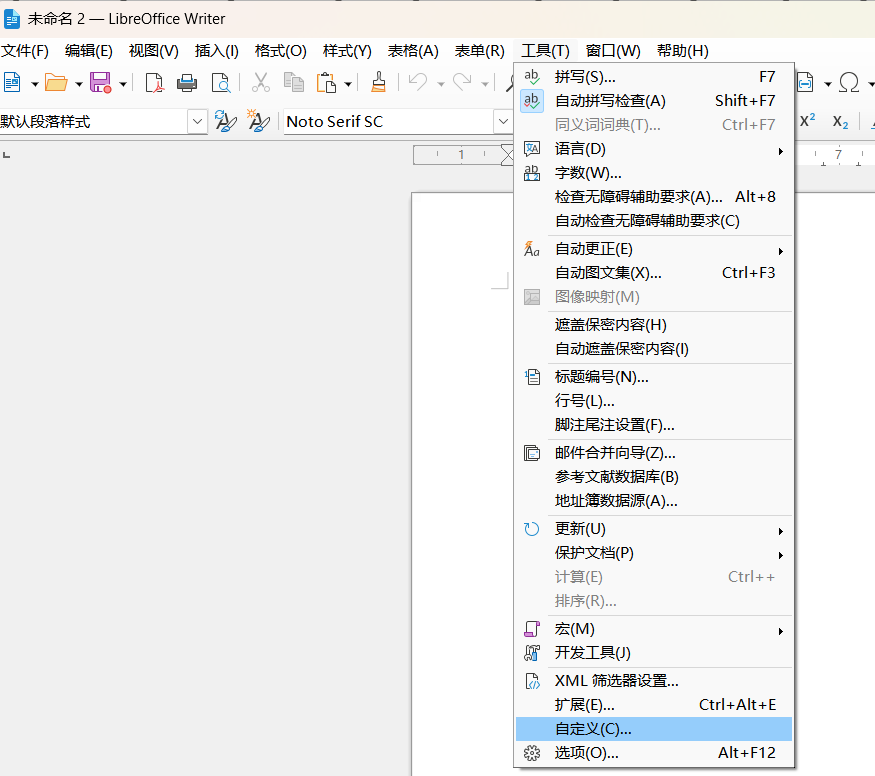
Task: Select 遮盖保密内容(H) entry
Action: [x=653, y=325]
